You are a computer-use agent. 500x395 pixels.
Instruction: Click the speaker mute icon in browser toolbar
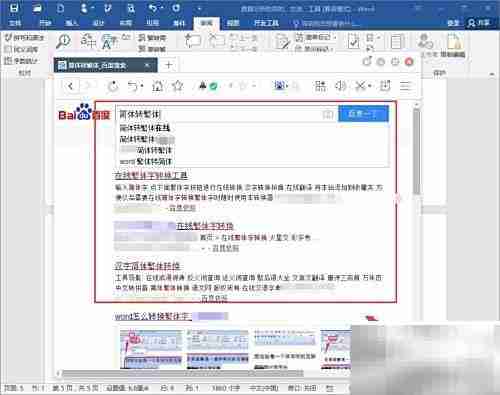tap(341, 86)
